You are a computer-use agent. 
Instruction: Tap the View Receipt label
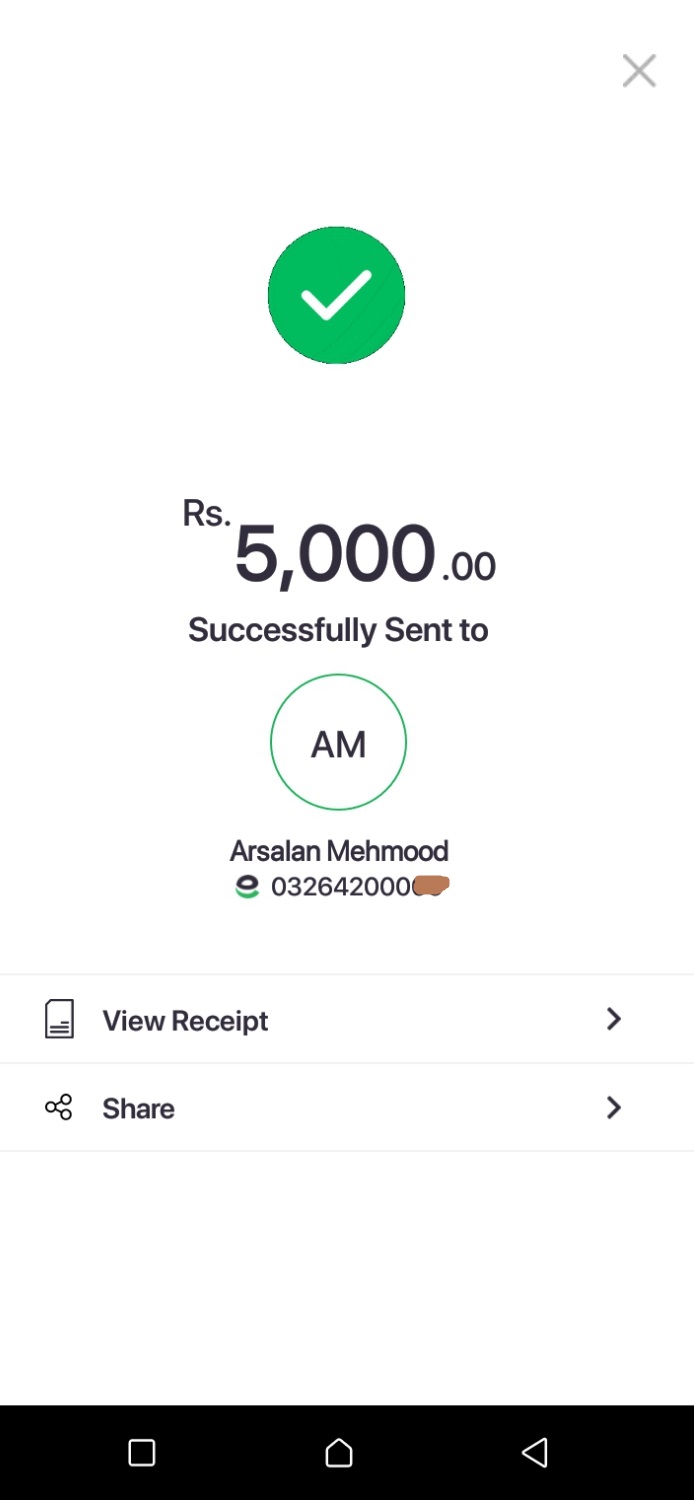click(x=185, y=1020)
